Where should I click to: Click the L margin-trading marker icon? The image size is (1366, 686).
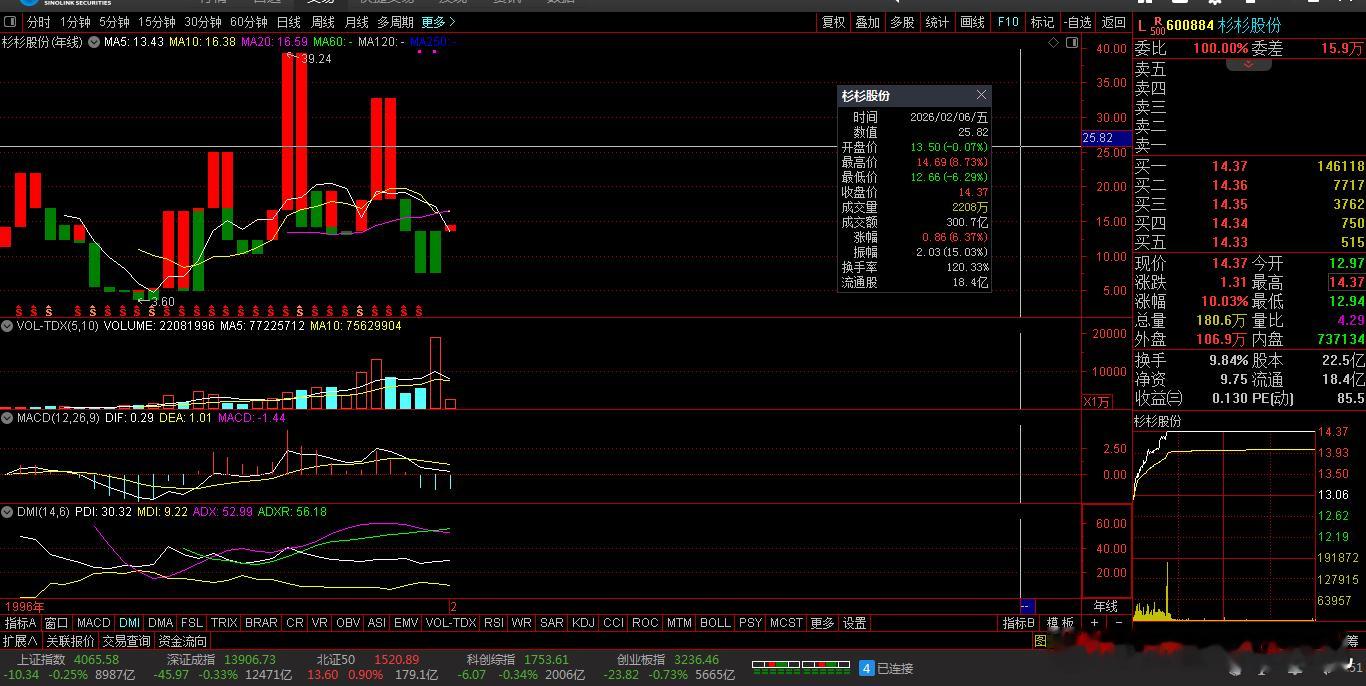tap(1142, 25)
